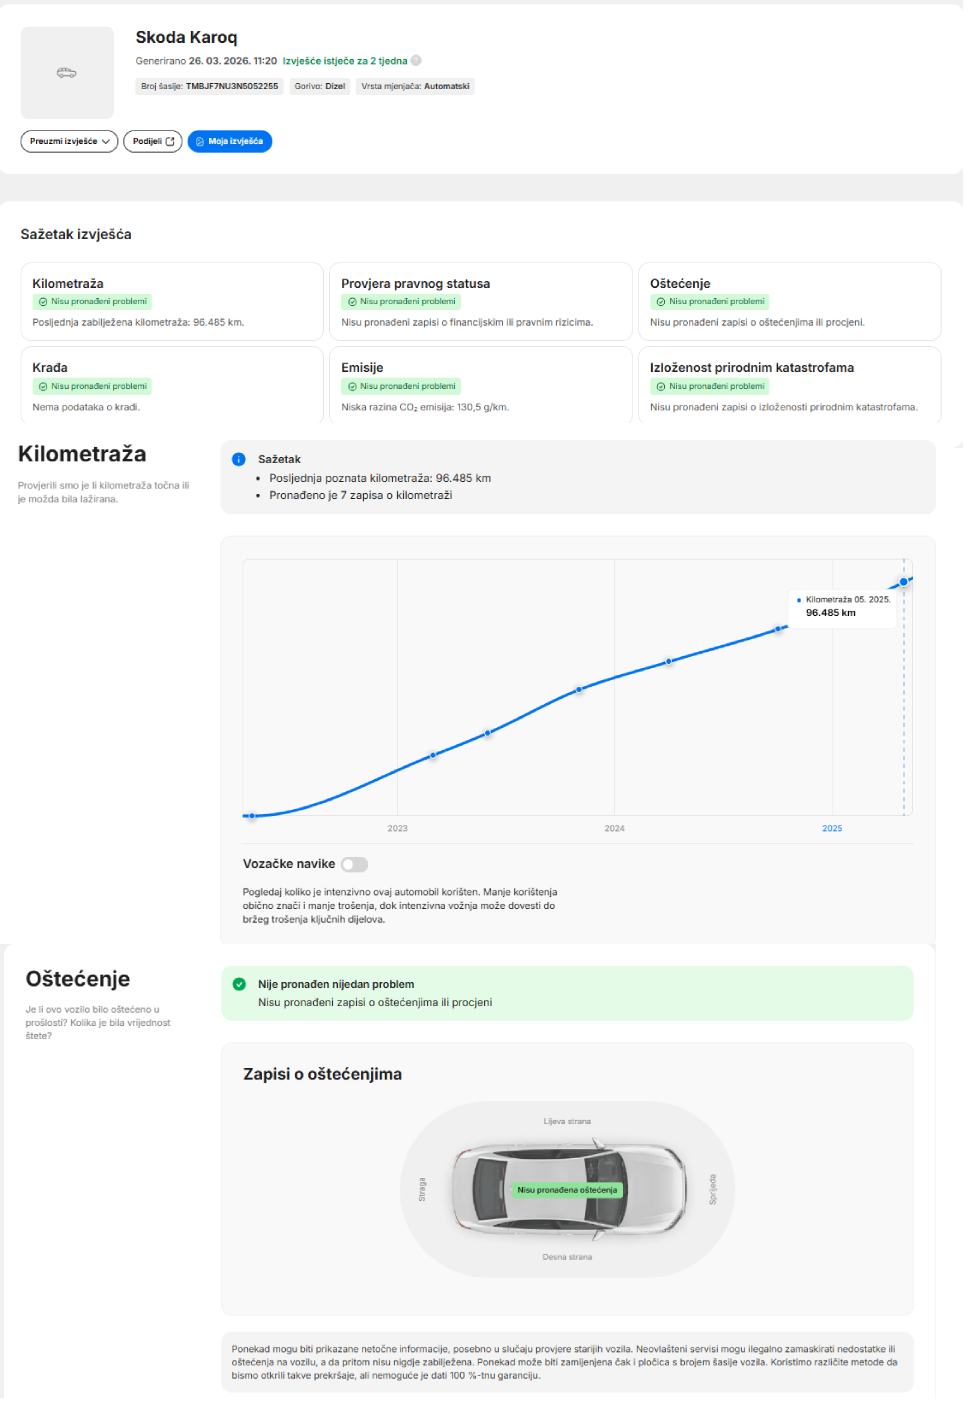Viewport: 969px width, 1413px height.
Task: Click the first mileage data point
Action: click(252, 816)
